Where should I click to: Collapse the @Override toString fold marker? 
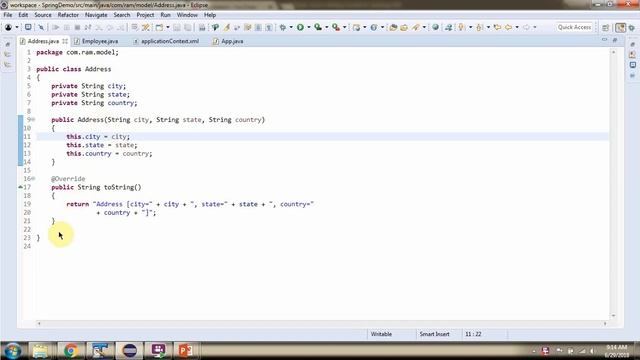point(33,179)
